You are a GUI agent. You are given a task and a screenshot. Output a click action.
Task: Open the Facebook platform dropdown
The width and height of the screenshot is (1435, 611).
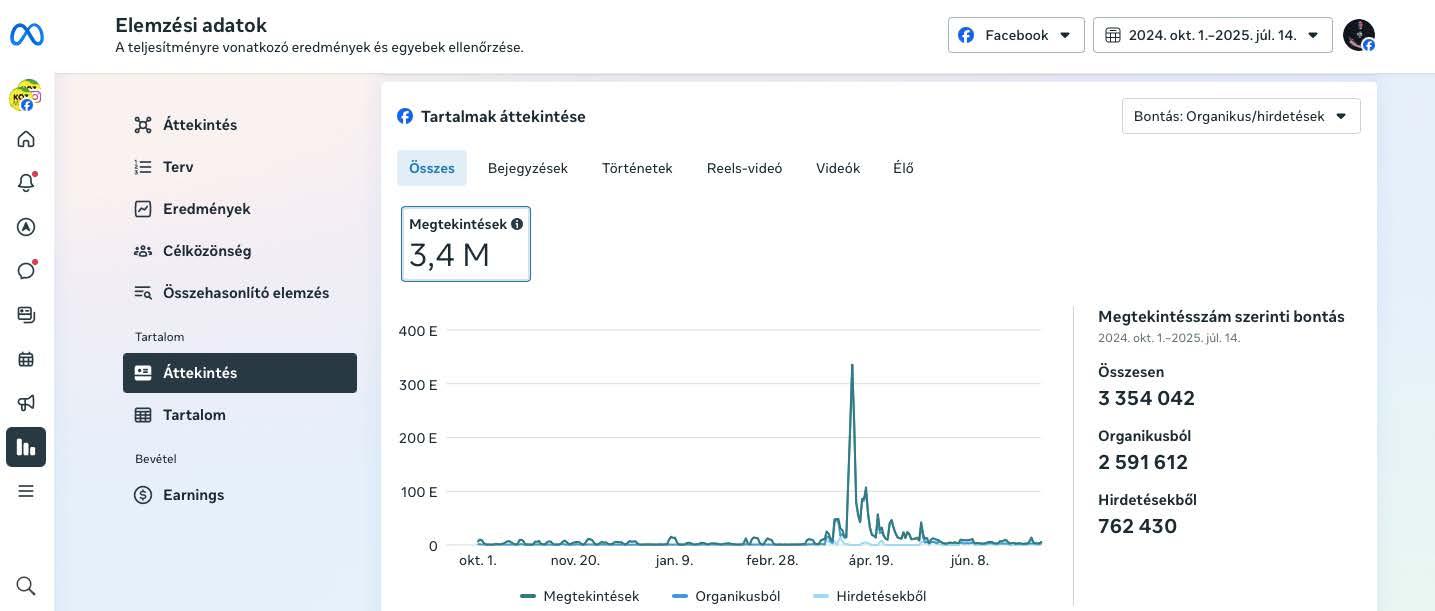point(1015,35)
